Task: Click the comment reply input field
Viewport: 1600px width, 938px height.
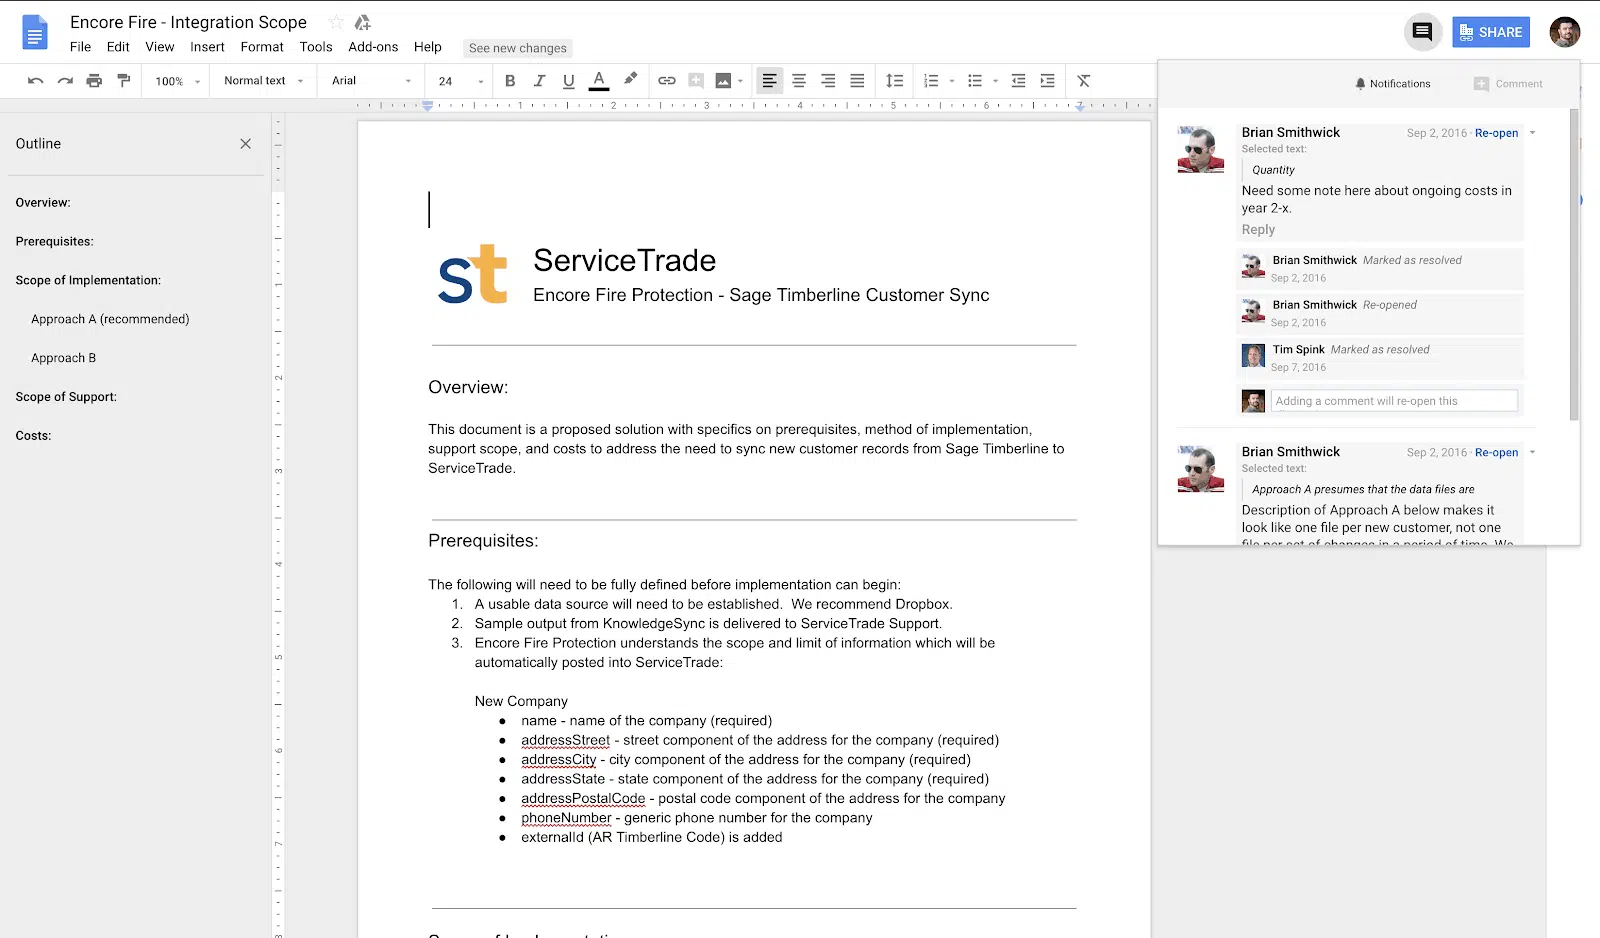Action: 1393,401
